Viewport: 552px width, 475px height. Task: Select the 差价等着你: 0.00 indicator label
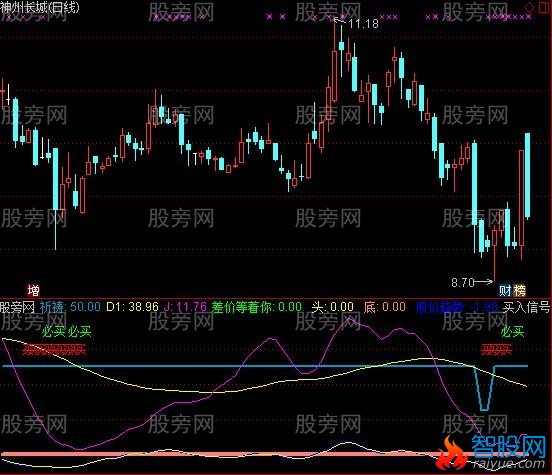(256, 307)
